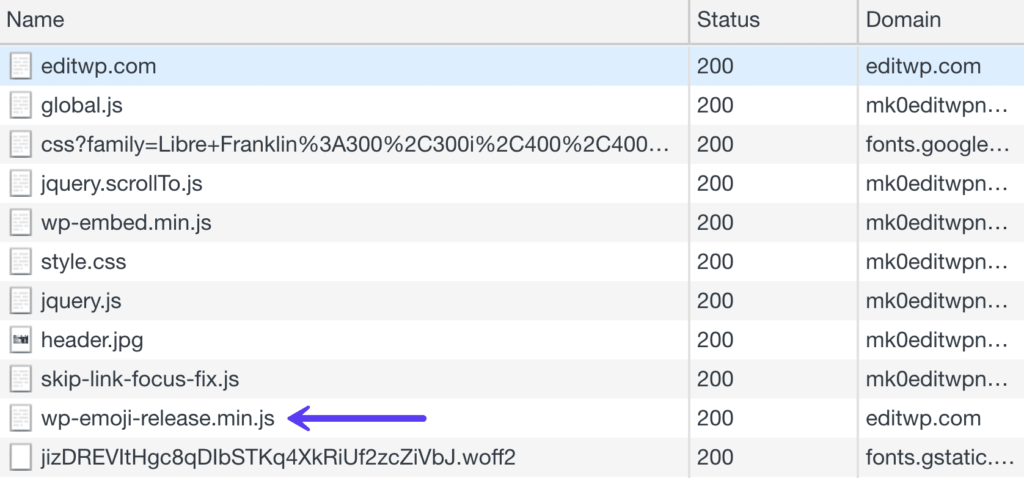Click the file icon next to style.css

(21, 262)
